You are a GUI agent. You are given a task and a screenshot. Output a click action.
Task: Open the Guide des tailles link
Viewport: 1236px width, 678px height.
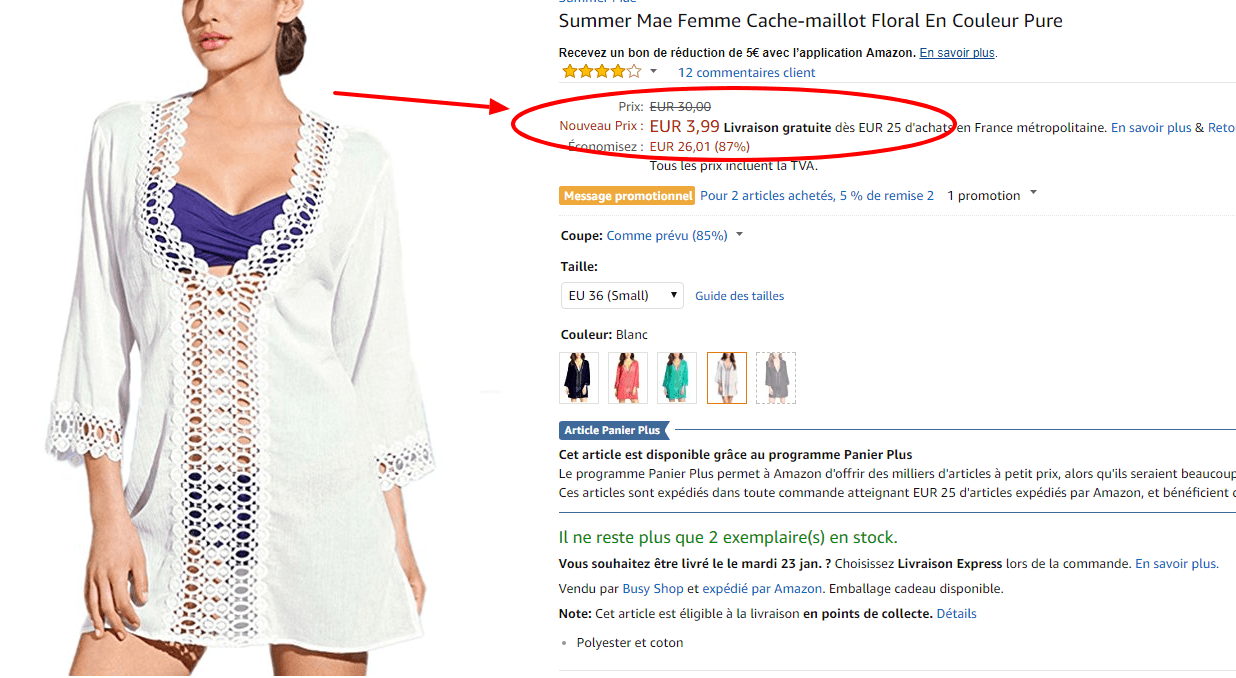pyautogui.click(x=739, y=296)
